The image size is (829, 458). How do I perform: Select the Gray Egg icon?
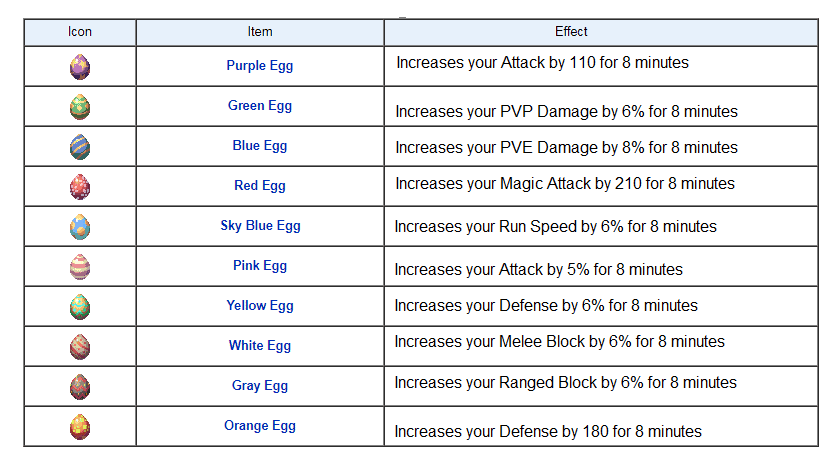pos(80,387)
